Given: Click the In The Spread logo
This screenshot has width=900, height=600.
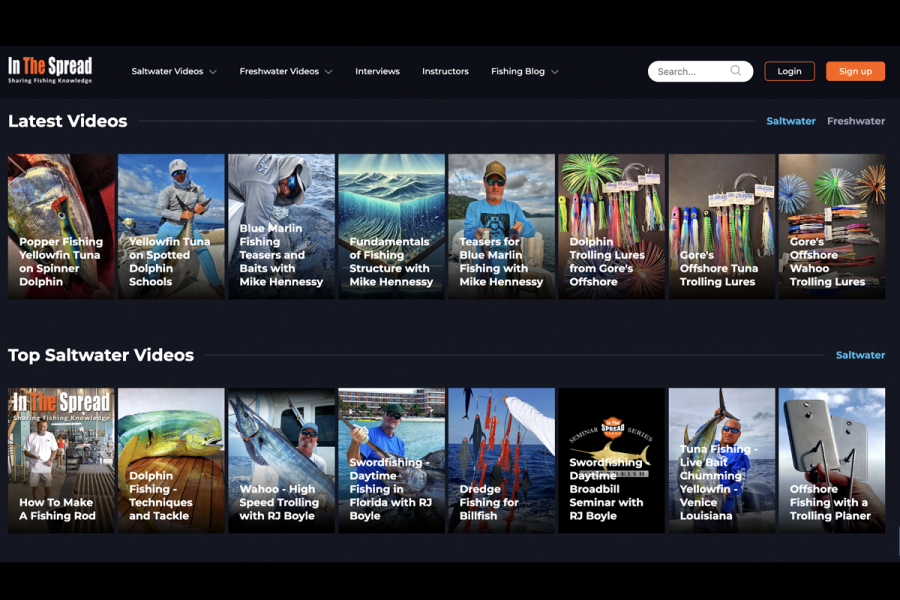Looking at the screenshot, I should coord(49,70).
